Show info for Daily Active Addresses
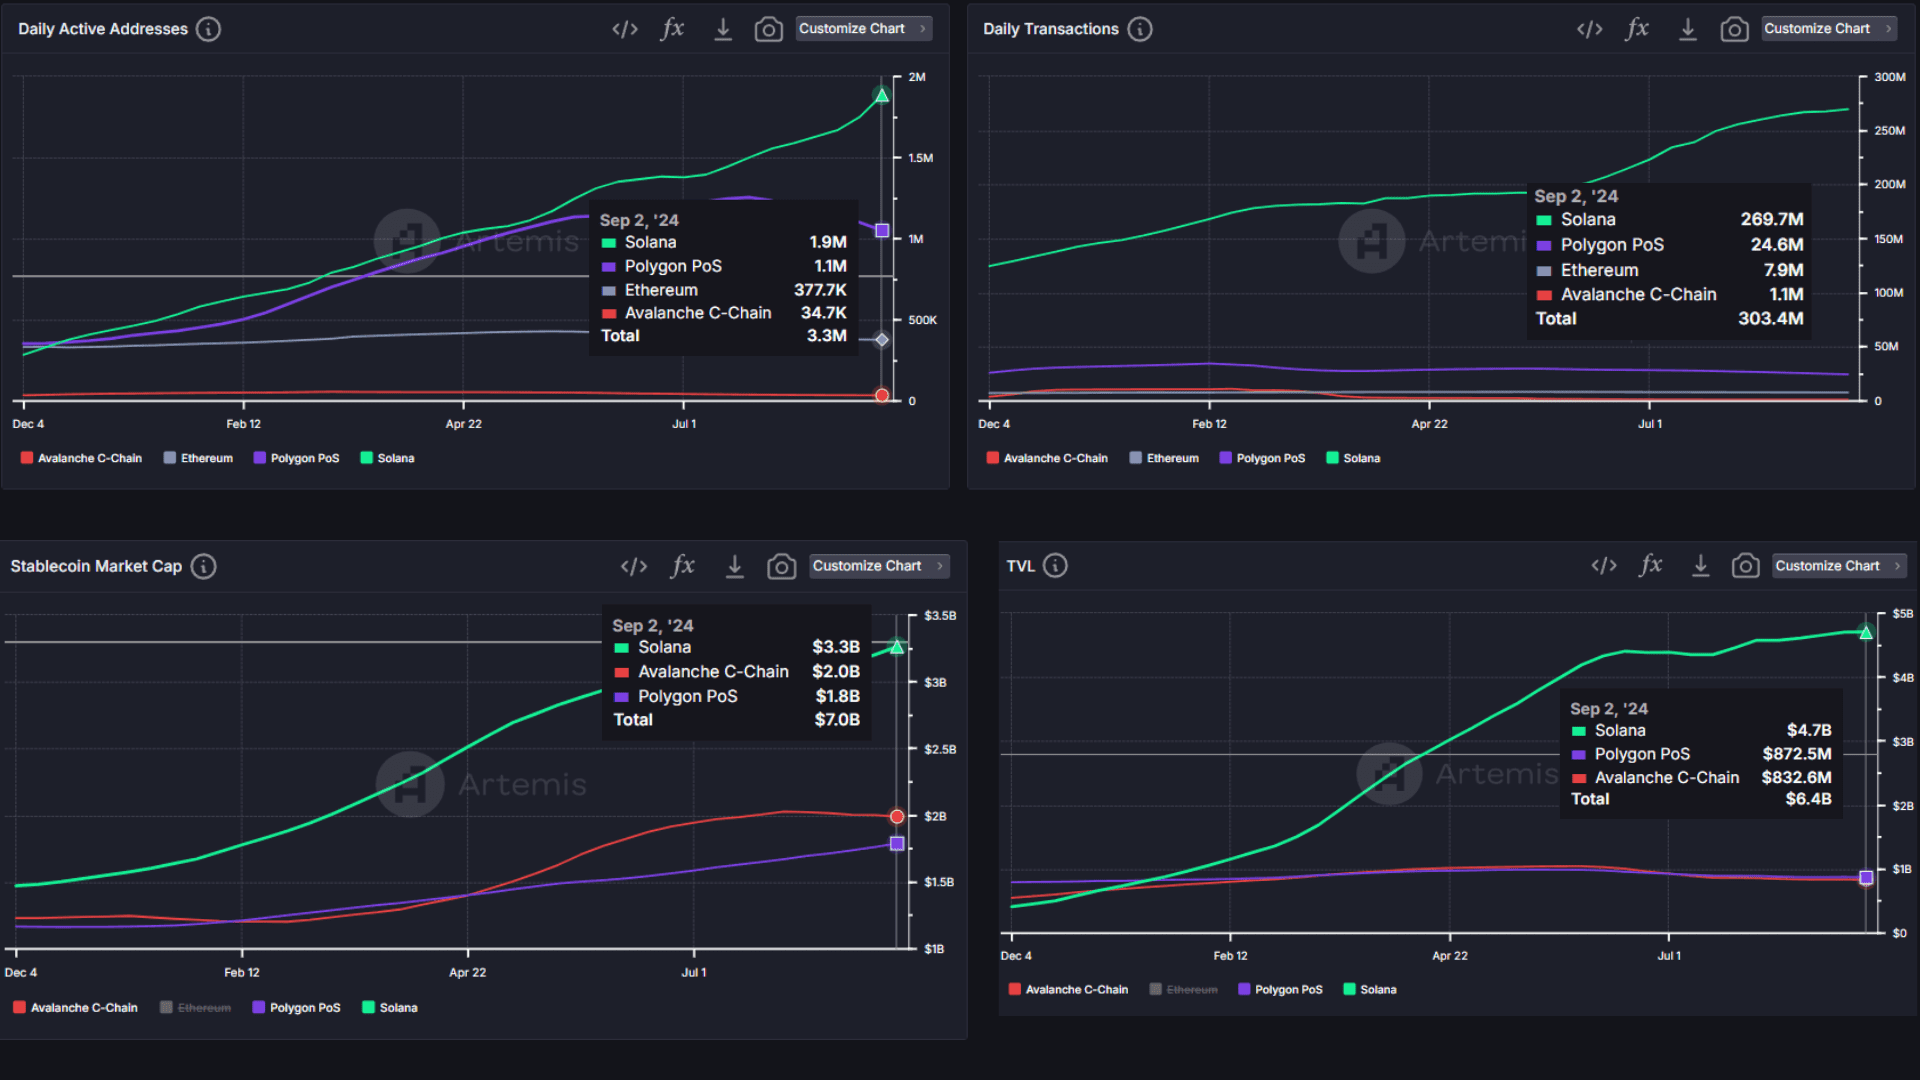 pos(208,29)
